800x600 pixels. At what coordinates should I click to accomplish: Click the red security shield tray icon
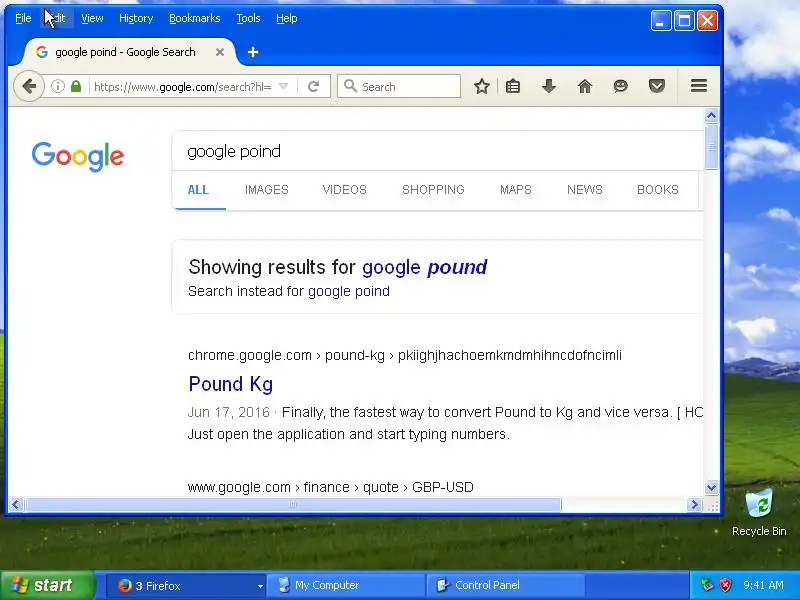[726, 585]
